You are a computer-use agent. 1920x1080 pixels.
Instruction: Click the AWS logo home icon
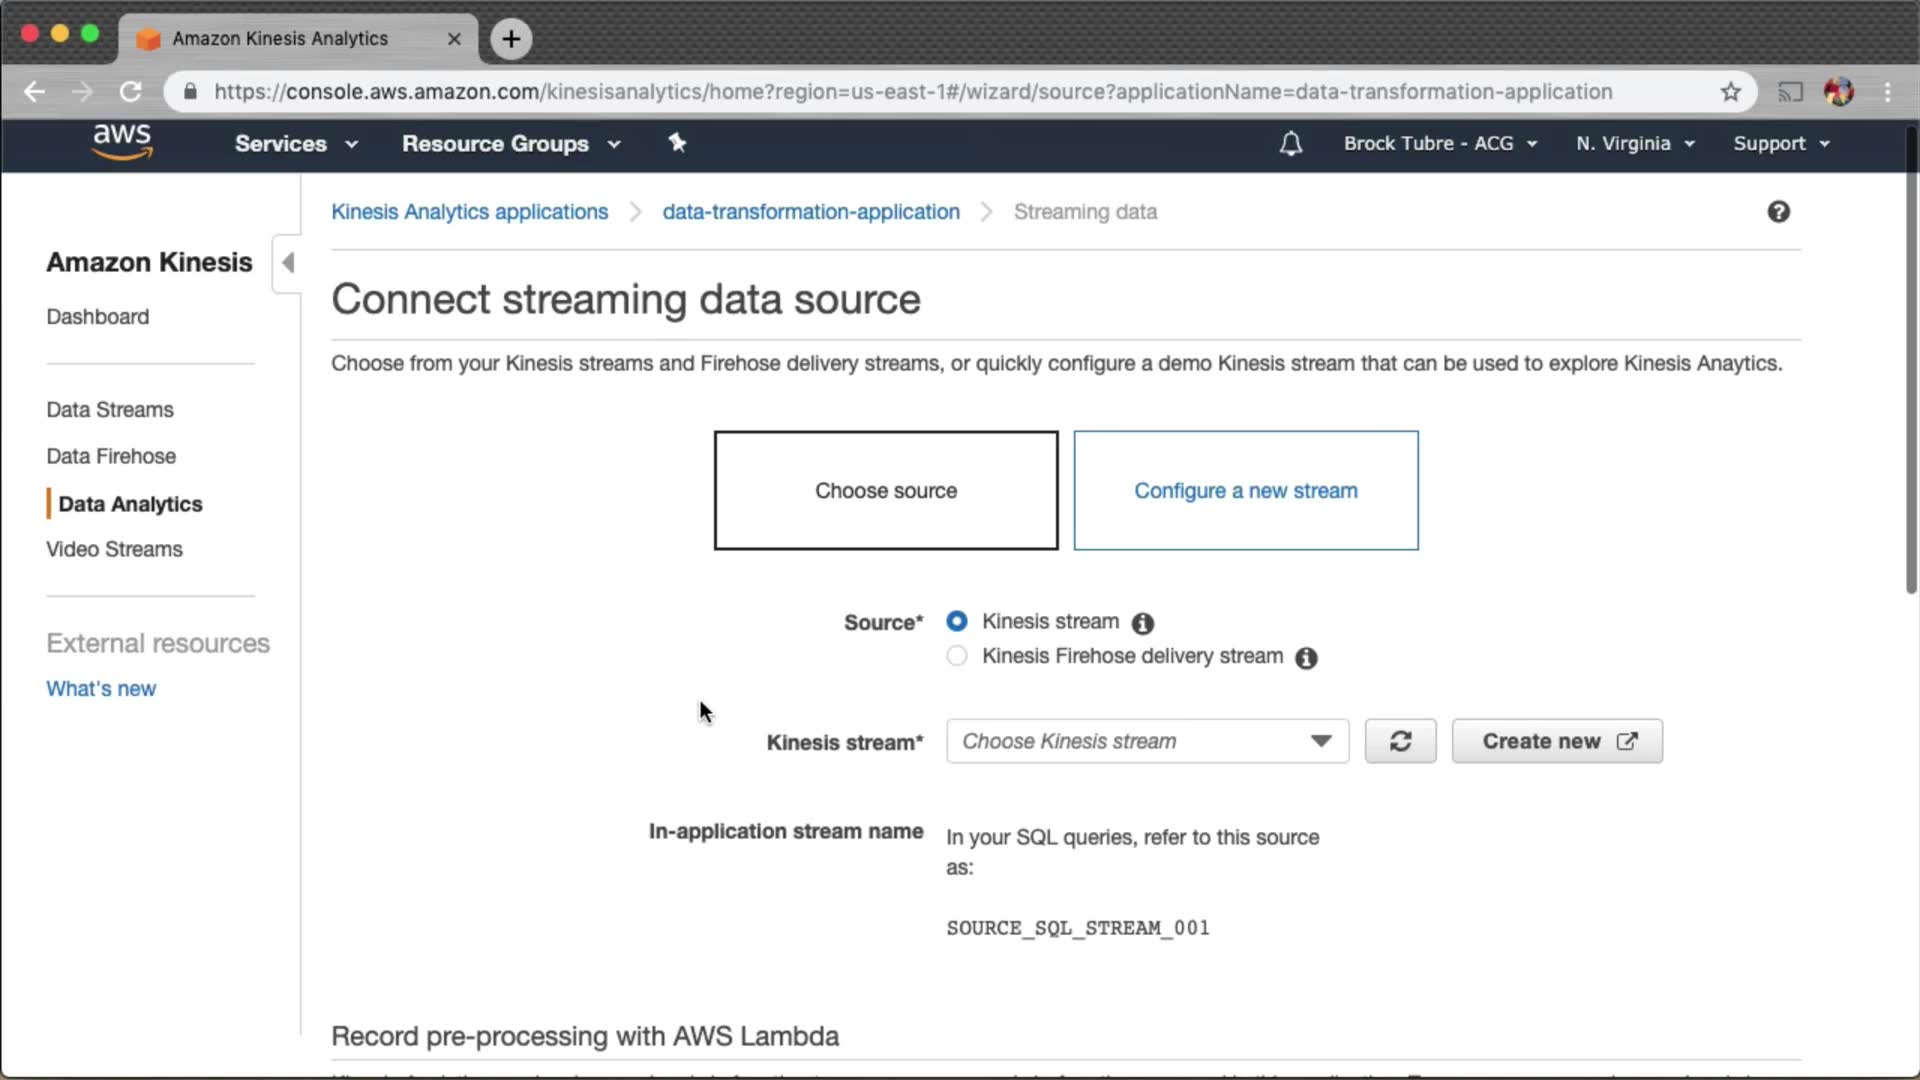click(122, 142)
